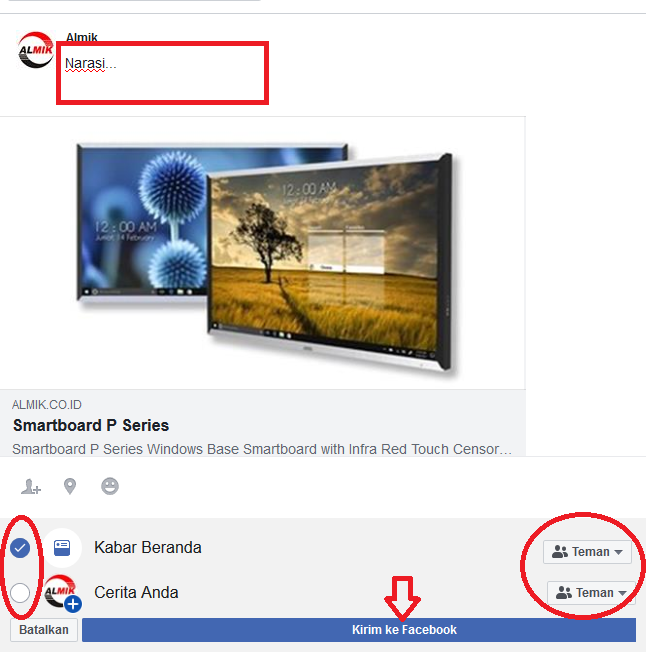Open the Teman audience dropdown for Kabar Beranda
646x652 pixels.
coord(587,552)
